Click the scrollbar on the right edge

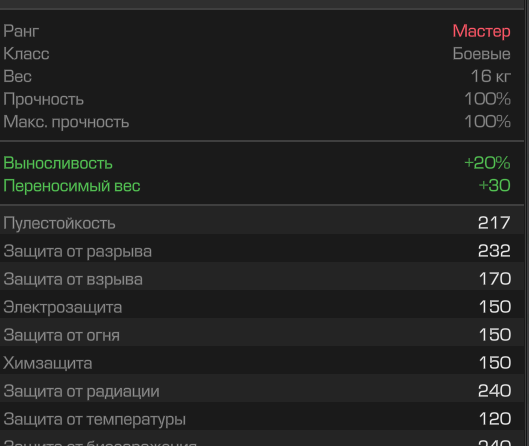tap(527, 223)
